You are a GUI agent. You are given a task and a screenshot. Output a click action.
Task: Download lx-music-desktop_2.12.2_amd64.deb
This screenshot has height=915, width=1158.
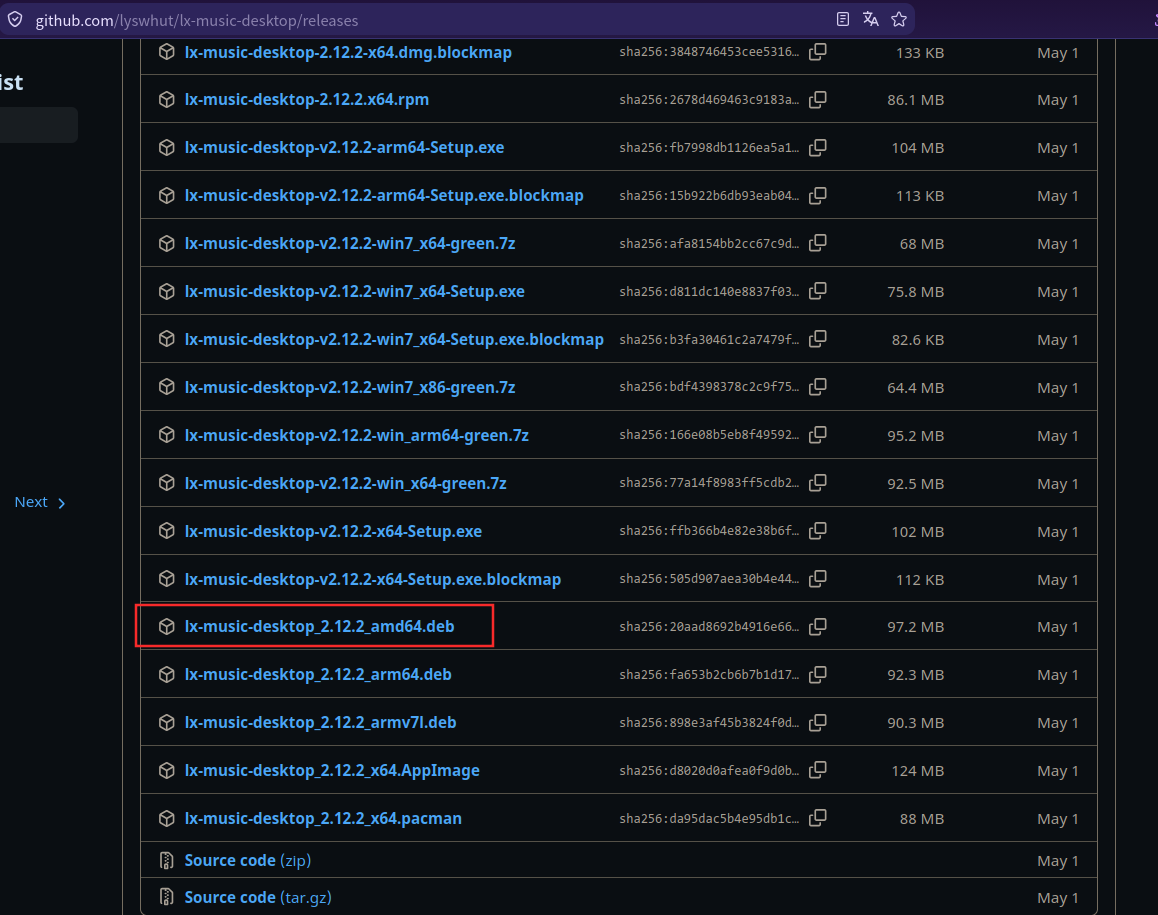click(319, 626)
